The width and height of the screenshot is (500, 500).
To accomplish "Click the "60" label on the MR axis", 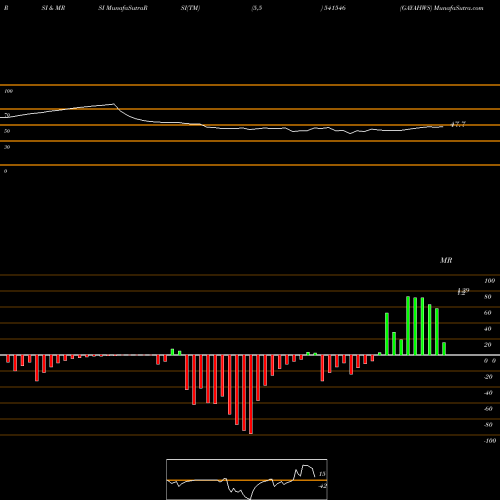I will [x=488, y=313].
